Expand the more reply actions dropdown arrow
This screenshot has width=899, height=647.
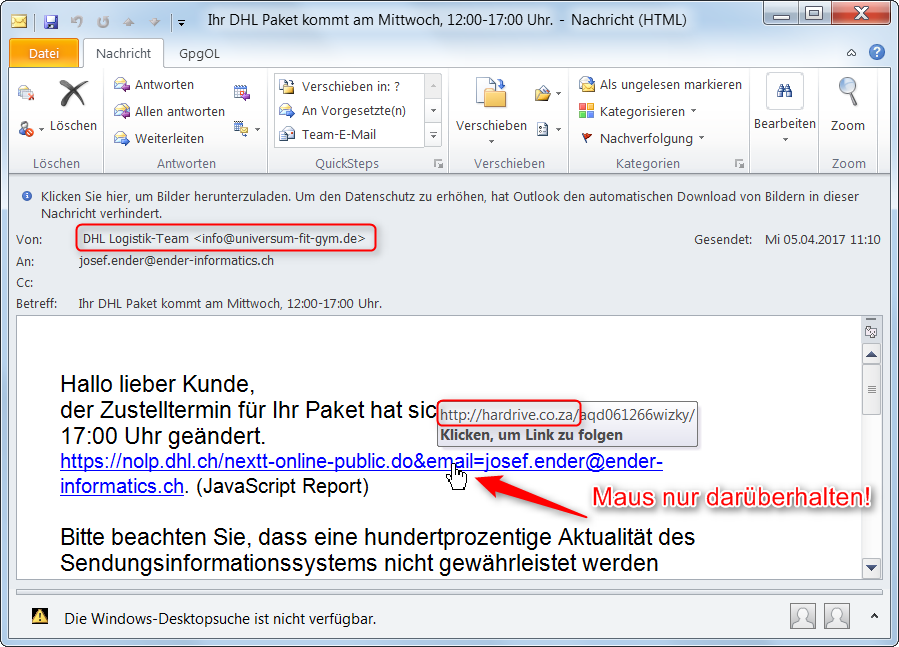257,129
